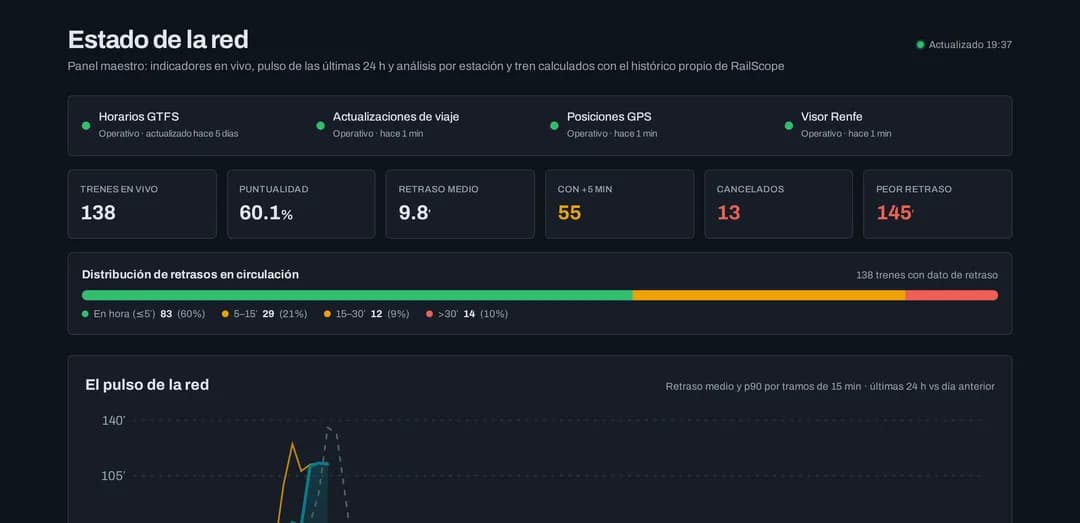Screen dimensions: 1080x523
Task: Click the 105' axis label on the chart
Action: (x=114, y=476)
